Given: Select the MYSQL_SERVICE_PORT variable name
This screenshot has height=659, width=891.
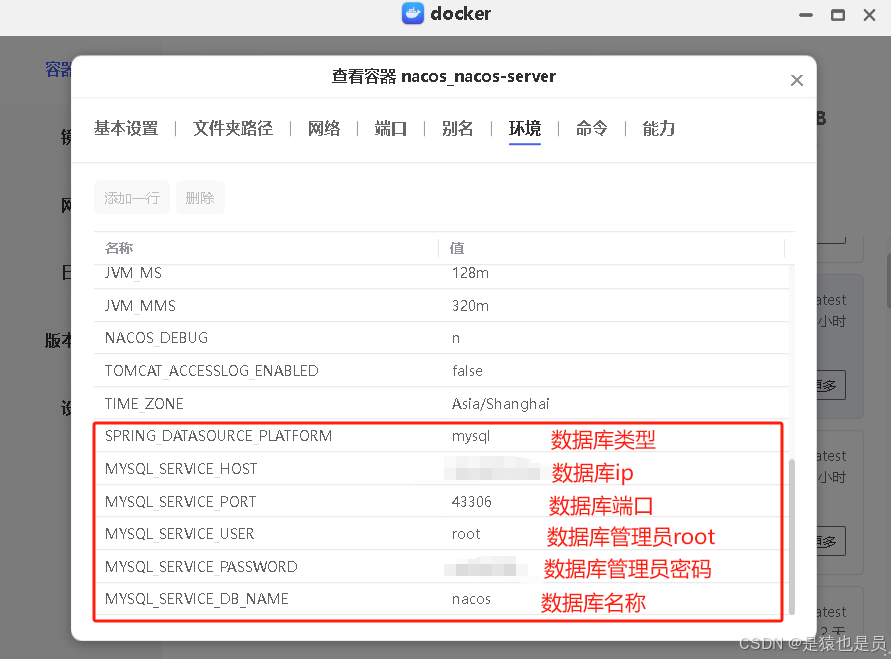Looking at the screenshot, I should 181,502.
